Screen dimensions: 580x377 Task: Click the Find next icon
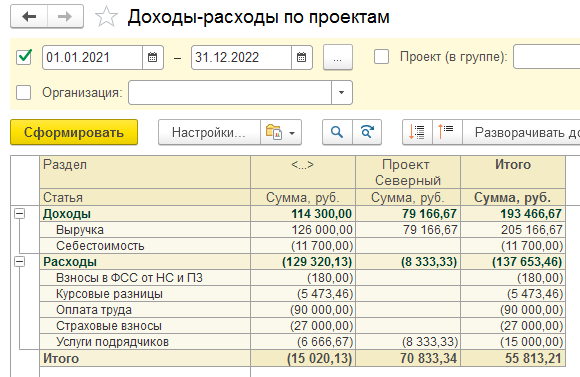[x=367, y=132]
